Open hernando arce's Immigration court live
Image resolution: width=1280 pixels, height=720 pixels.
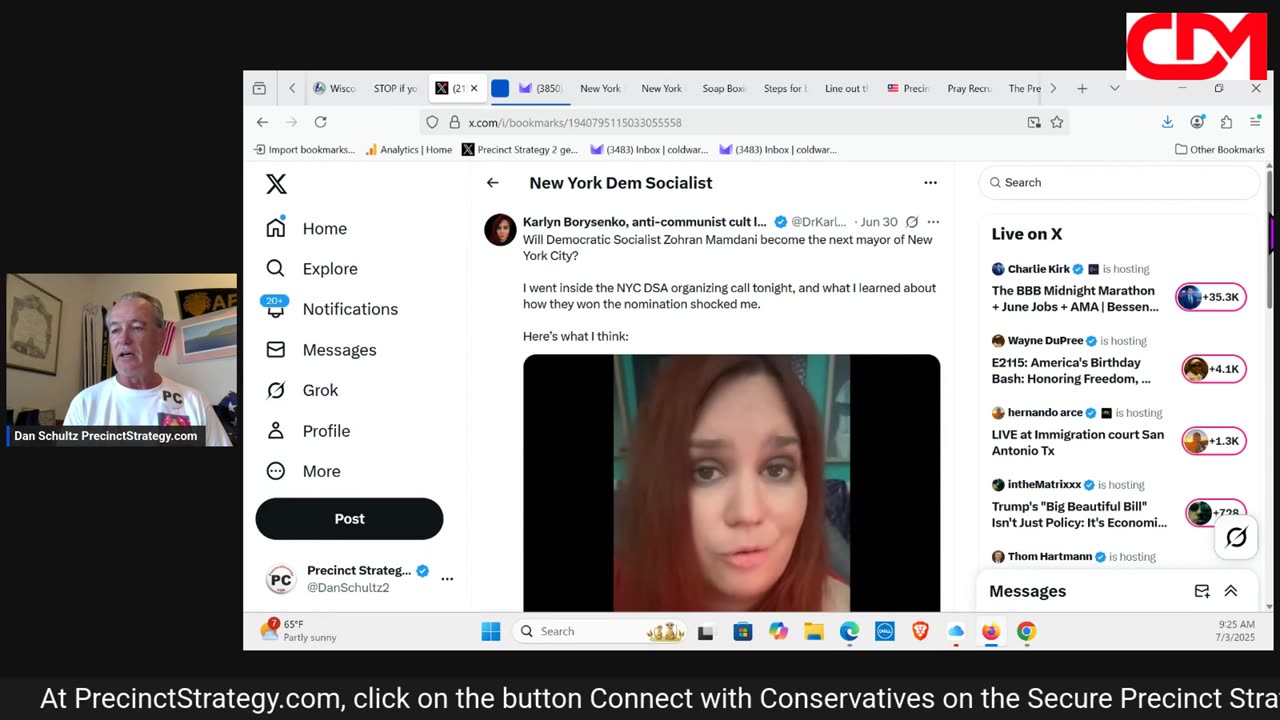(1078, 443)
